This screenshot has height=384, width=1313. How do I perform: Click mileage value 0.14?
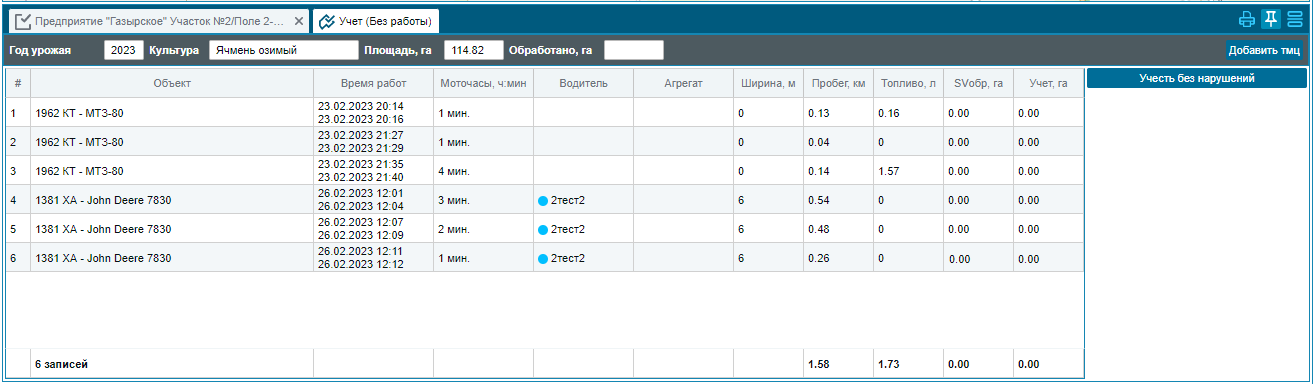click(819, 171)
